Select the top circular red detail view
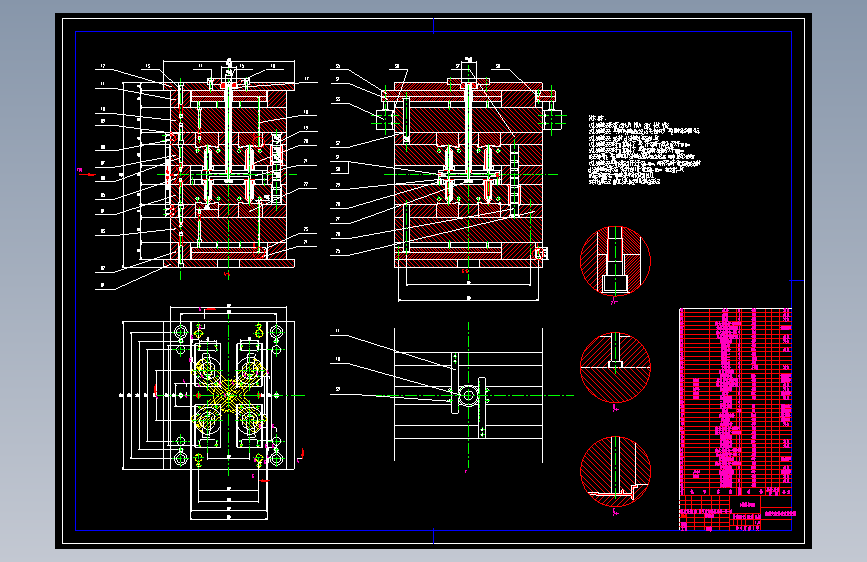Image resolution: width=867 pixels, height=562 pixels. point(615,261)
